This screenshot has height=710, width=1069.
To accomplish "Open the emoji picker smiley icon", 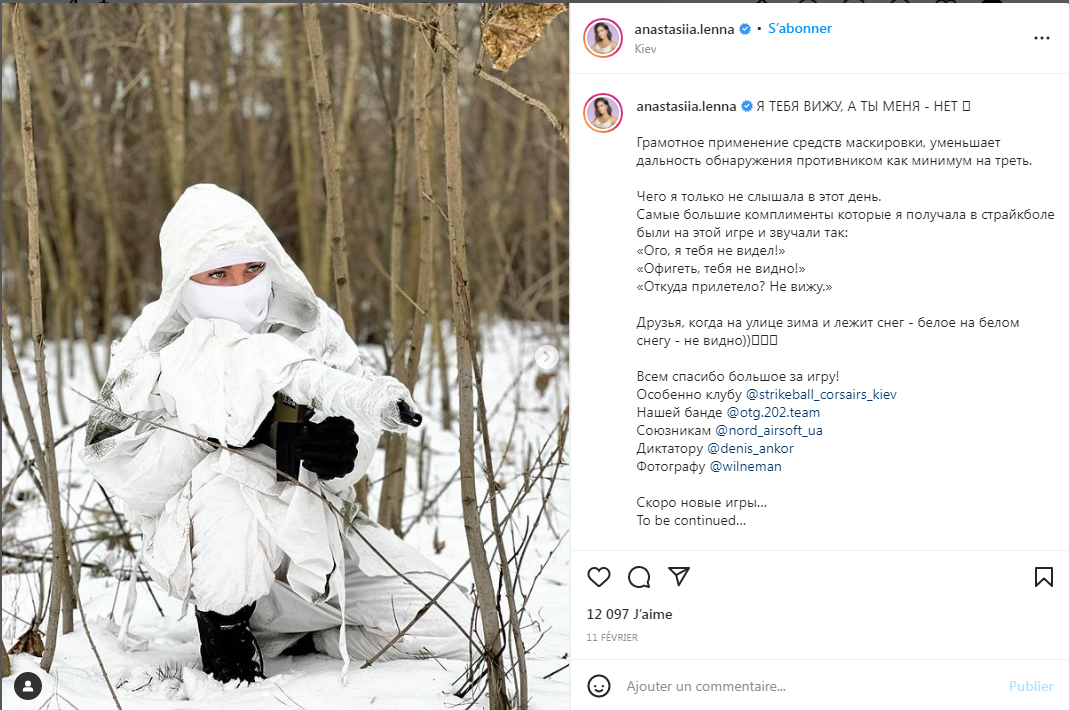I will (599, 686).
